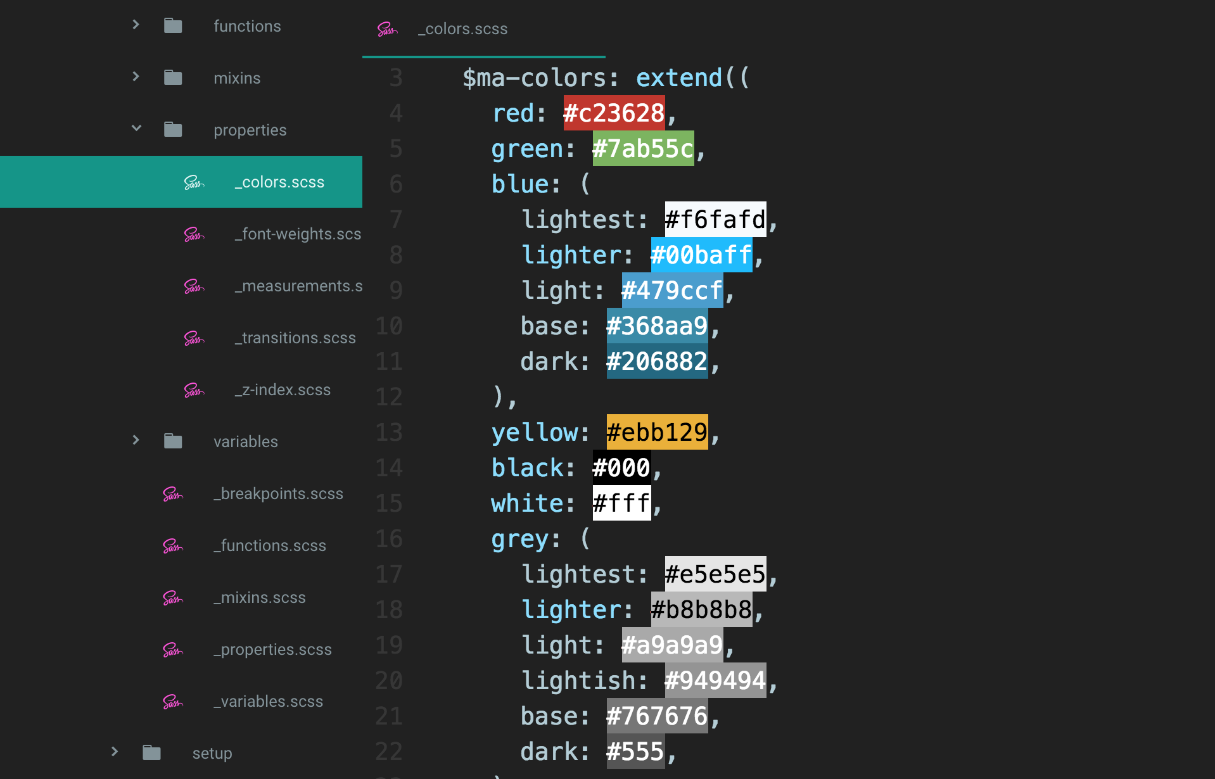Expand the functions folder
This screenshot has height=779, width=1215.
[x=136, y=25]
